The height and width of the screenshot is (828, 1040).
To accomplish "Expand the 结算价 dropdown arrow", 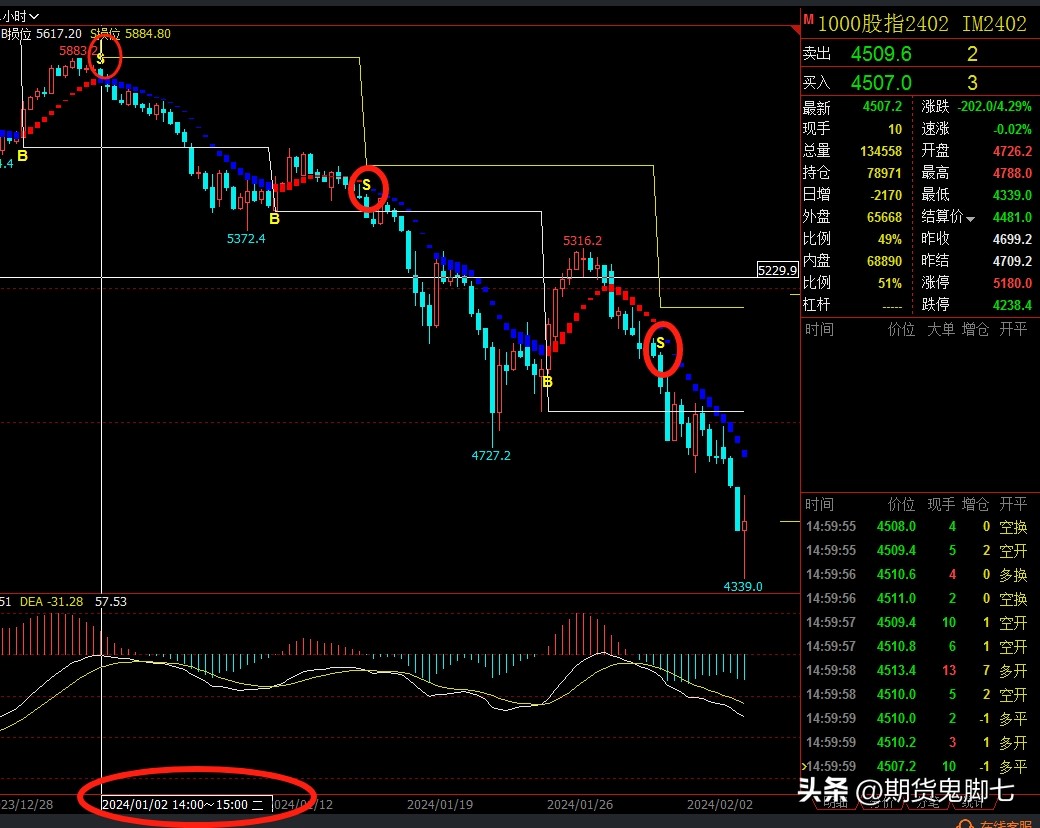I will [970, 218].
